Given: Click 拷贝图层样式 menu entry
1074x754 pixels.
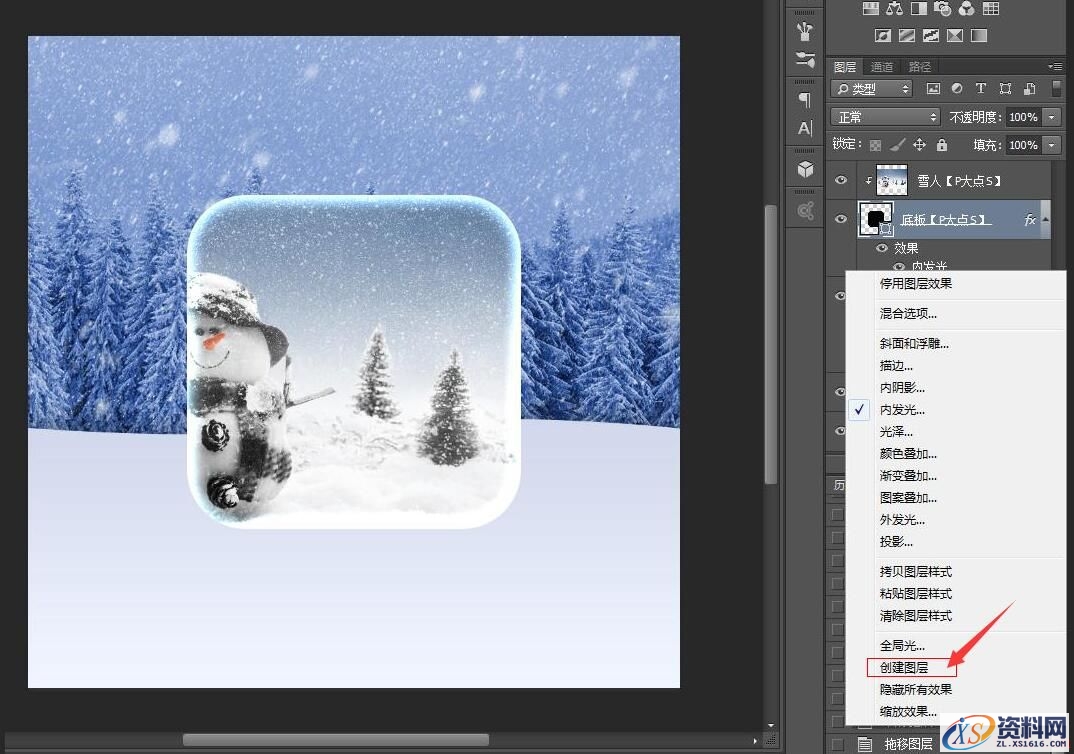Looking at the screenshot, I should tap(915, 571).
